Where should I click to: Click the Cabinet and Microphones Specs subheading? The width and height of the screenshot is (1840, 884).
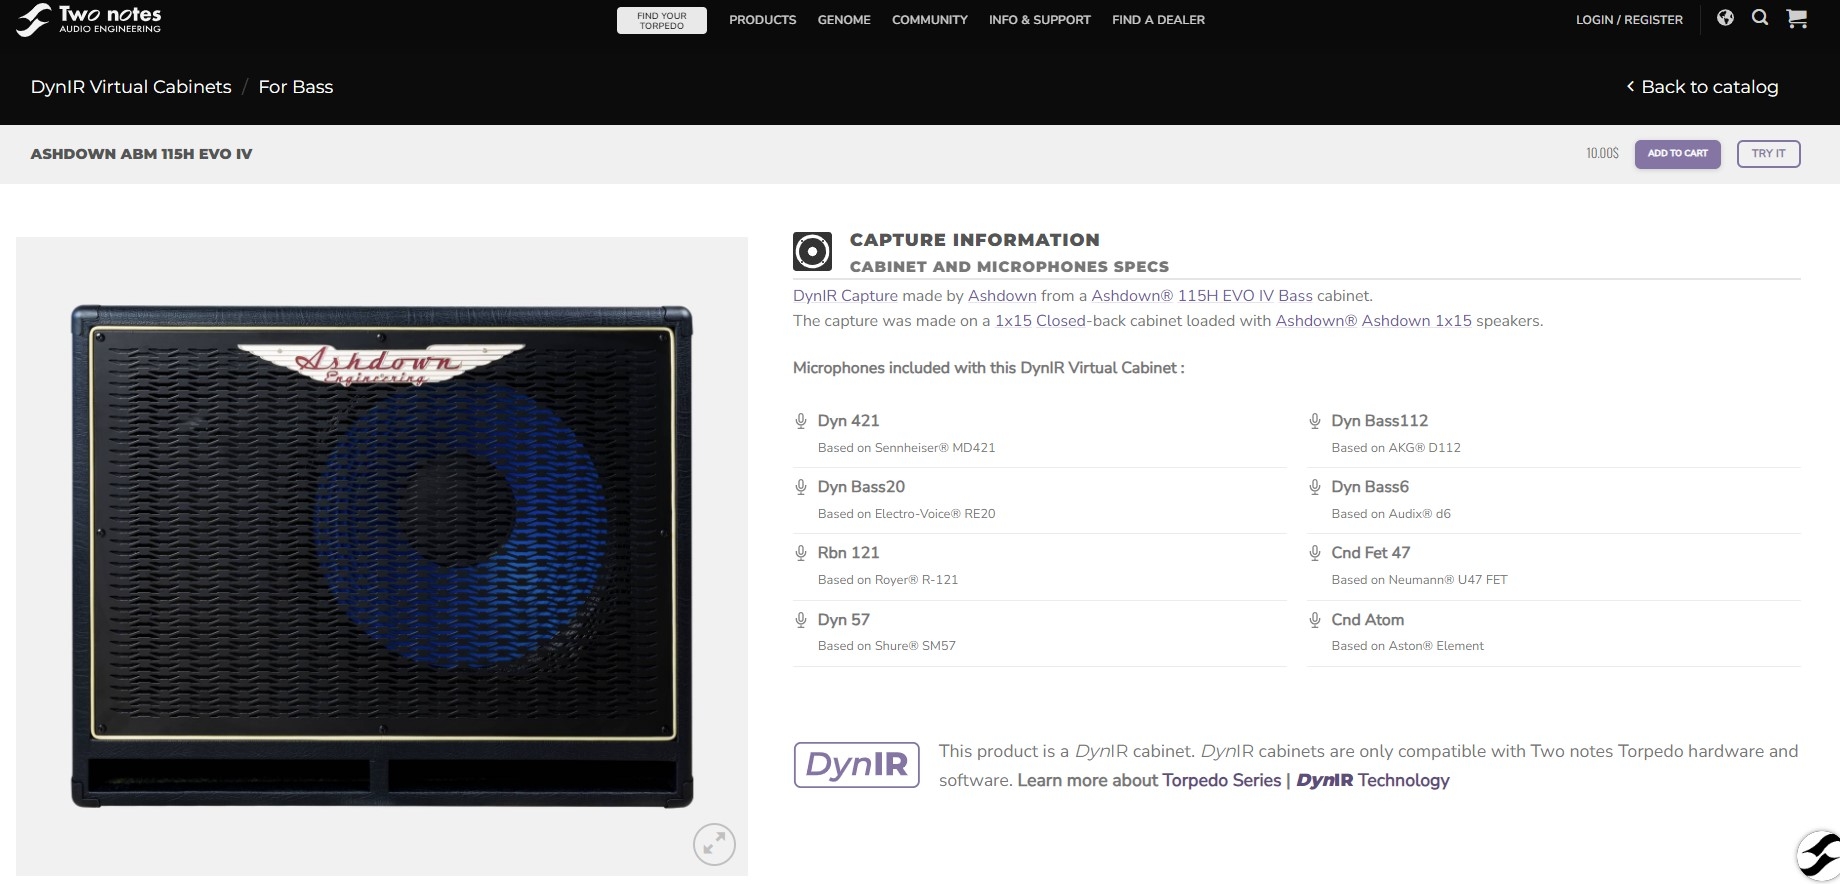pos(1009,267)
